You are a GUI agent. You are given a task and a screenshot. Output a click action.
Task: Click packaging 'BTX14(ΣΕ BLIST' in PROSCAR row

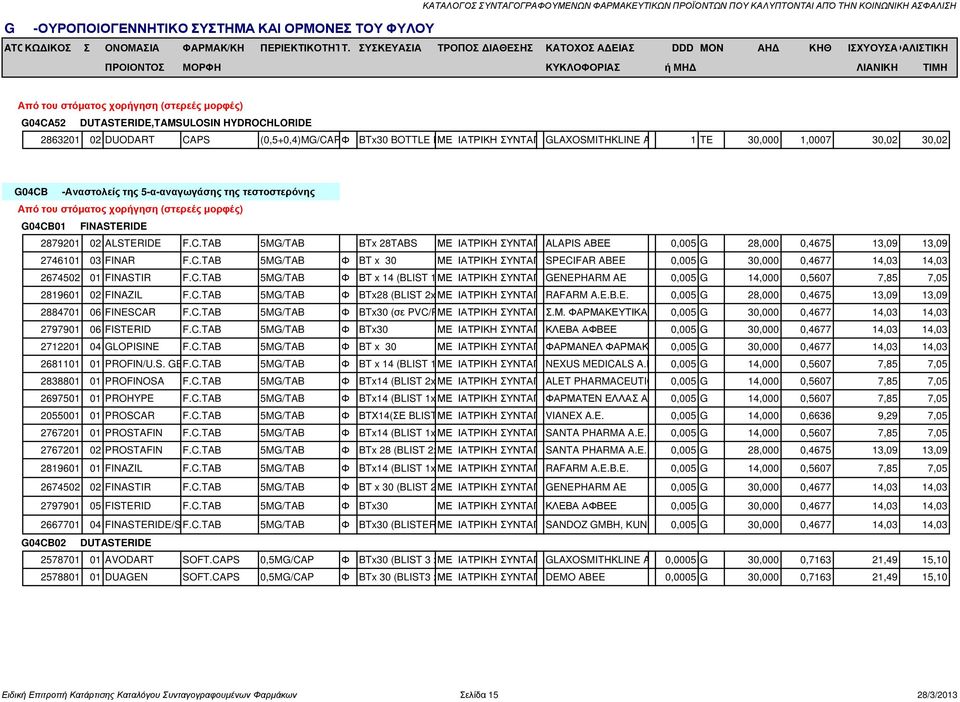397,416
